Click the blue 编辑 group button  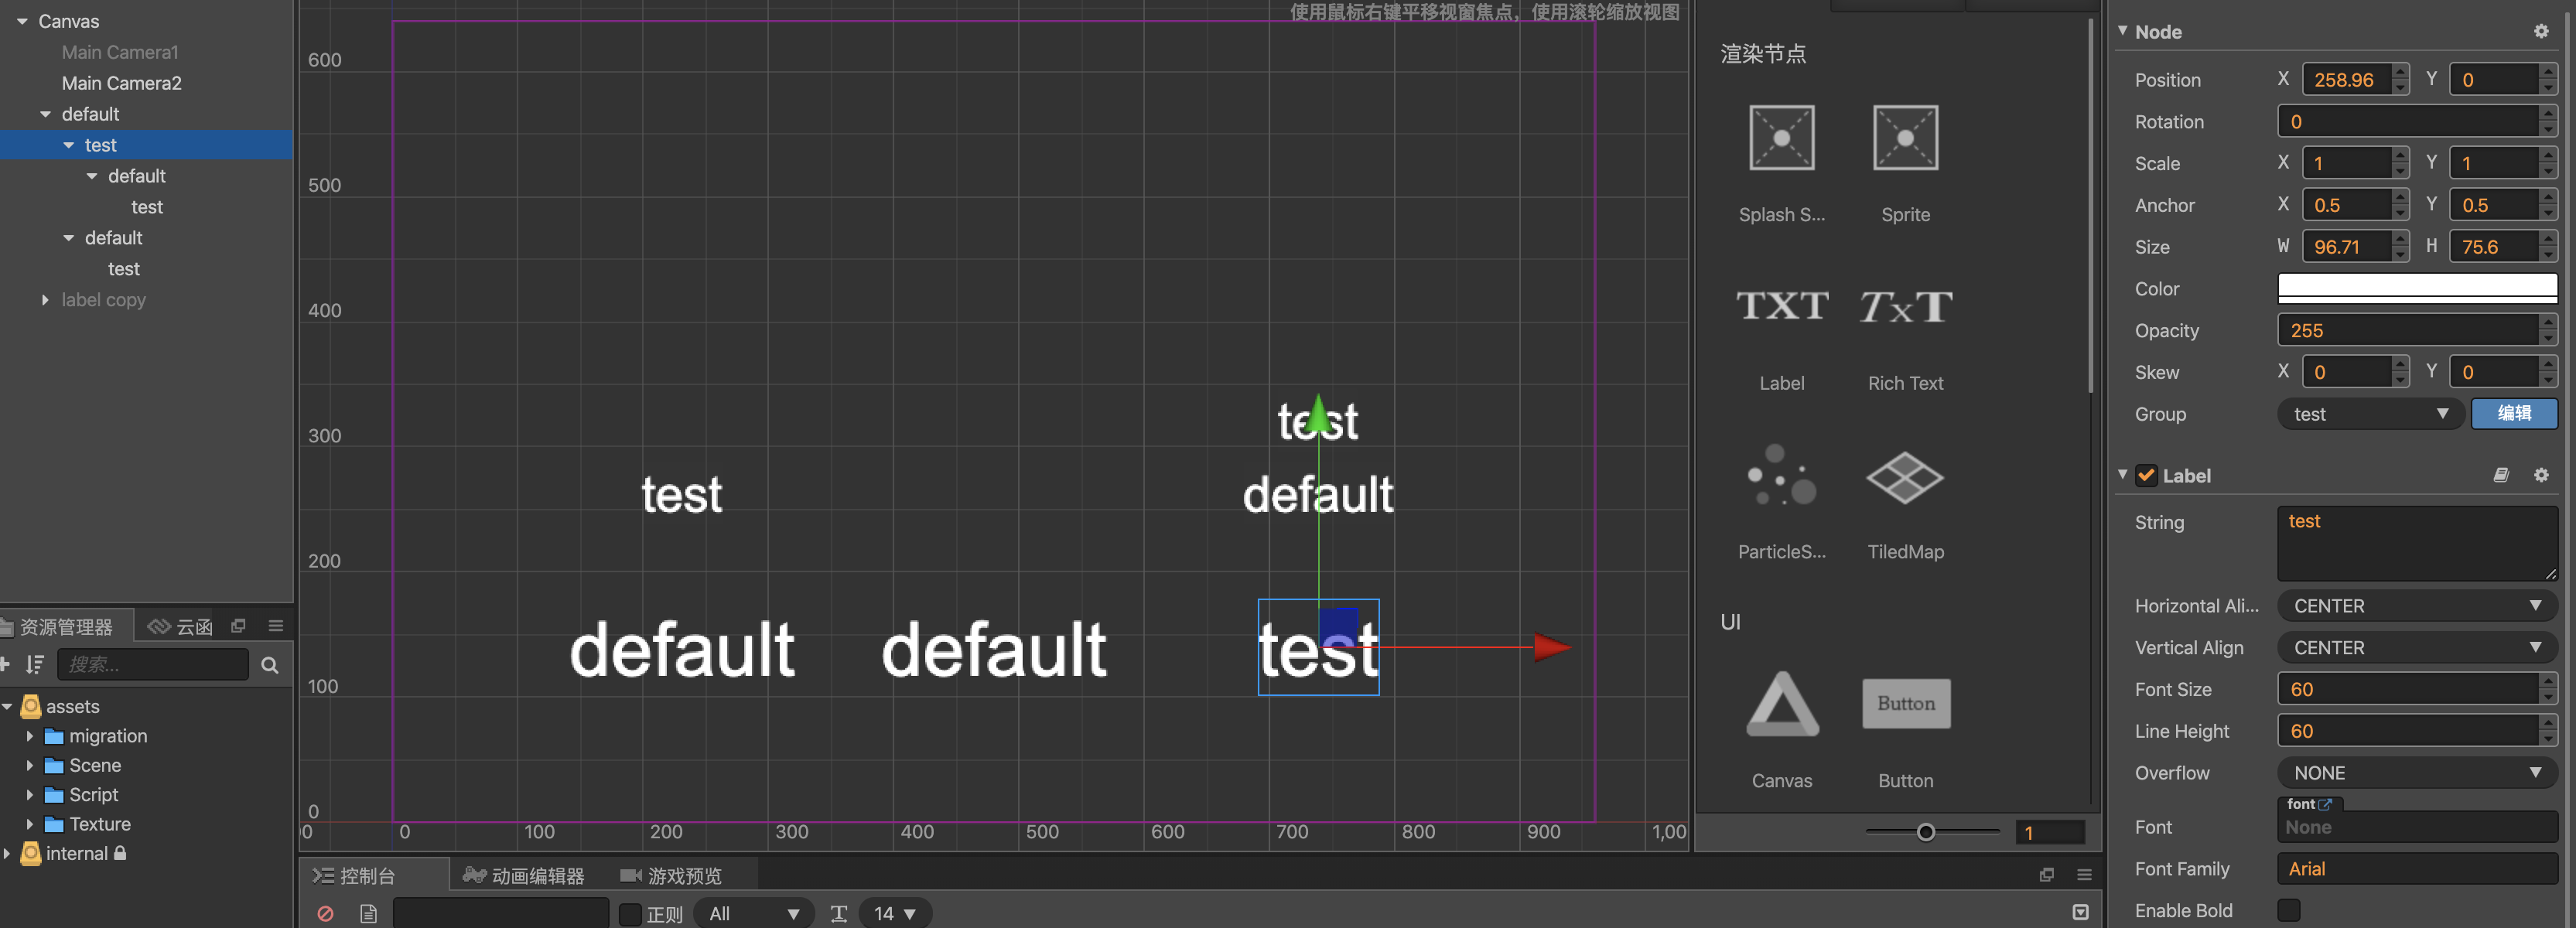point(2513,414)
